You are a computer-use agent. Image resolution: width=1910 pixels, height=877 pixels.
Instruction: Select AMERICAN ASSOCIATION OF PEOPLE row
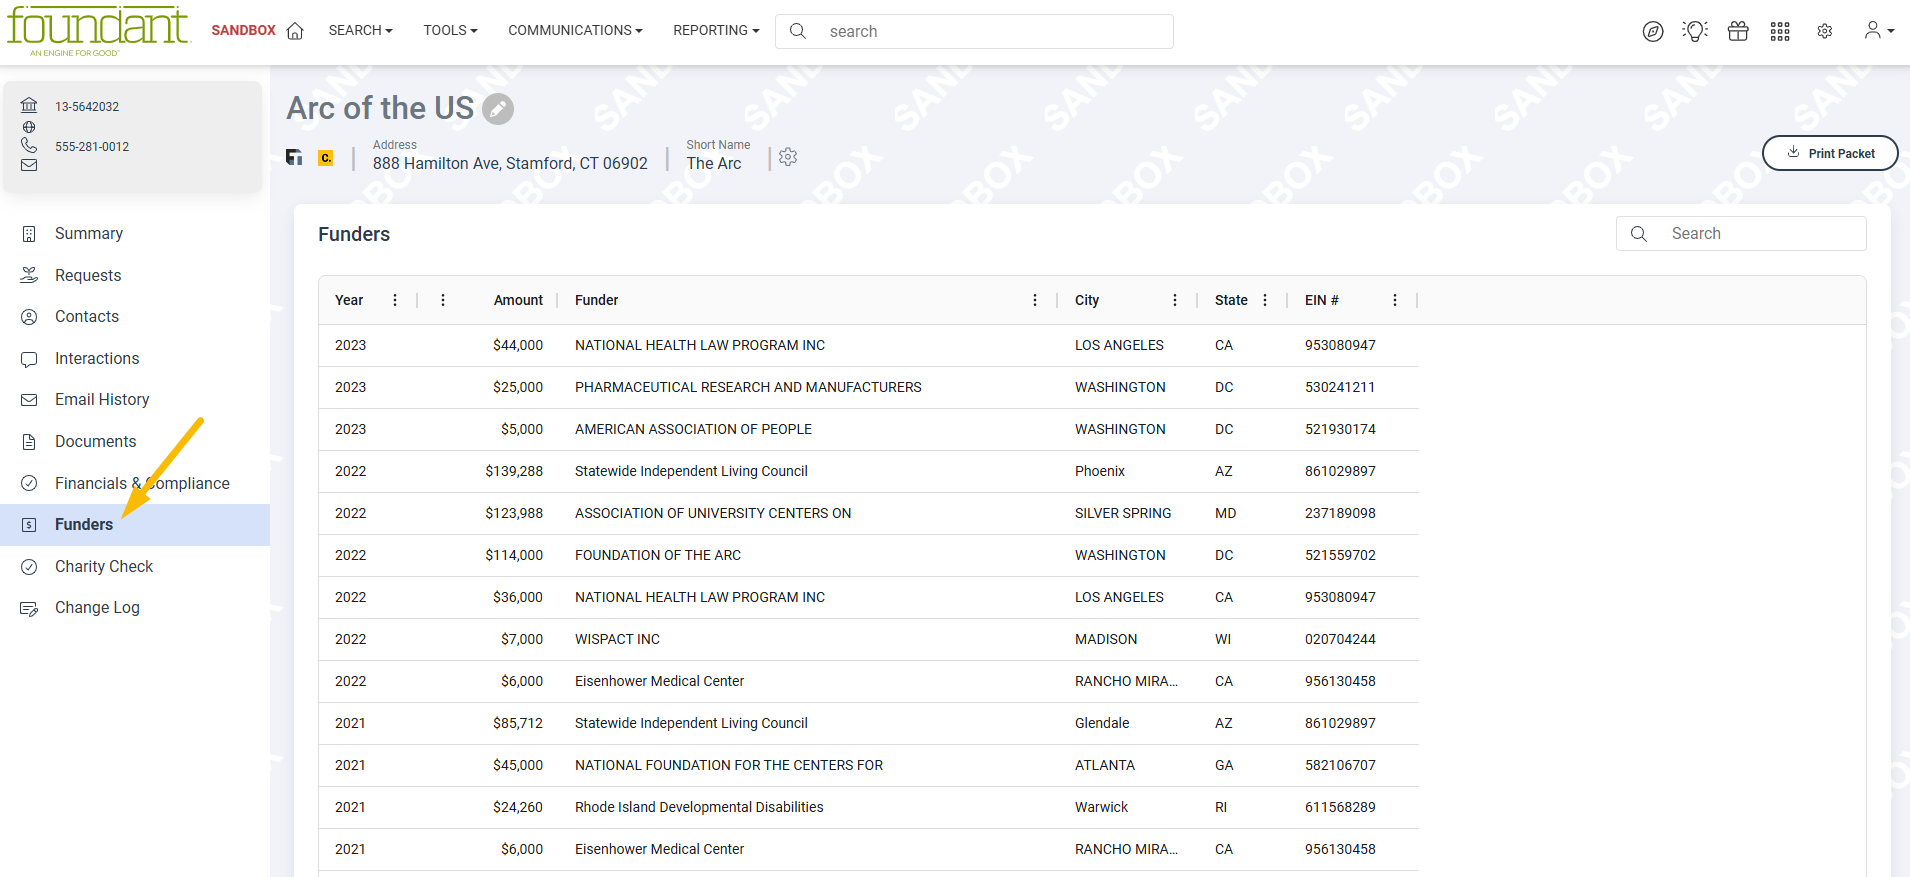tap(868, 429)
